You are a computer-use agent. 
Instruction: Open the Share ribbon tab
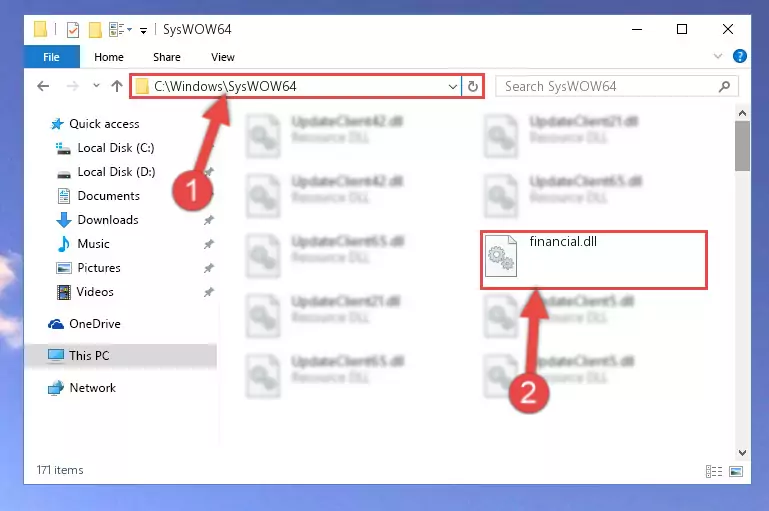[167, 57]
